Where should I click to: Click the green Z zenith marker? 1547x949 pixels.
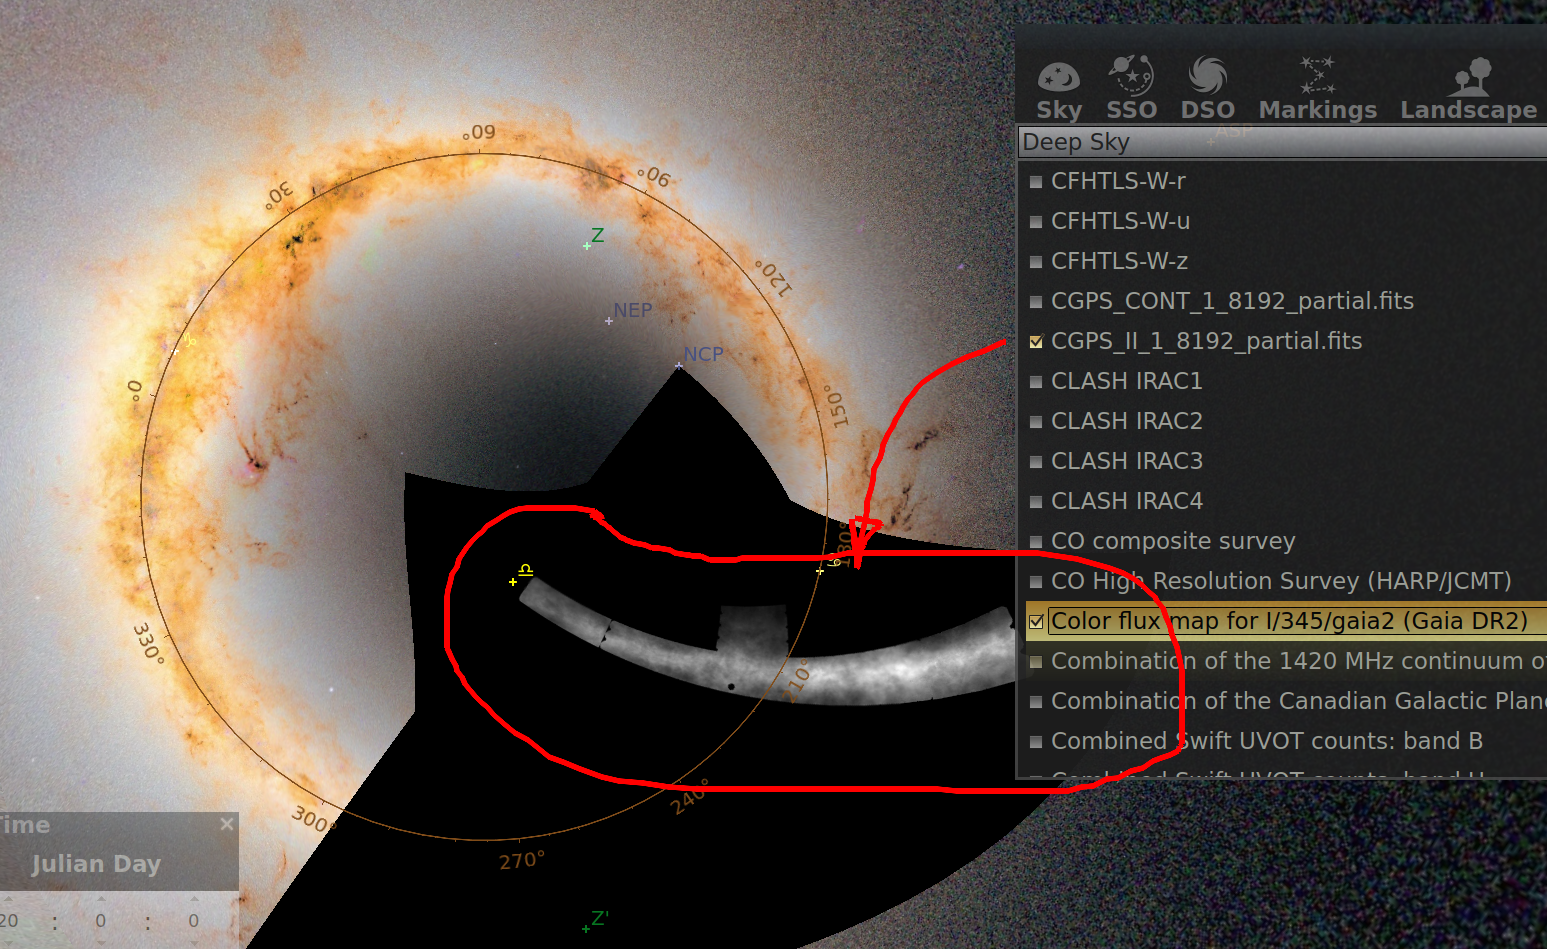(588, 245)
